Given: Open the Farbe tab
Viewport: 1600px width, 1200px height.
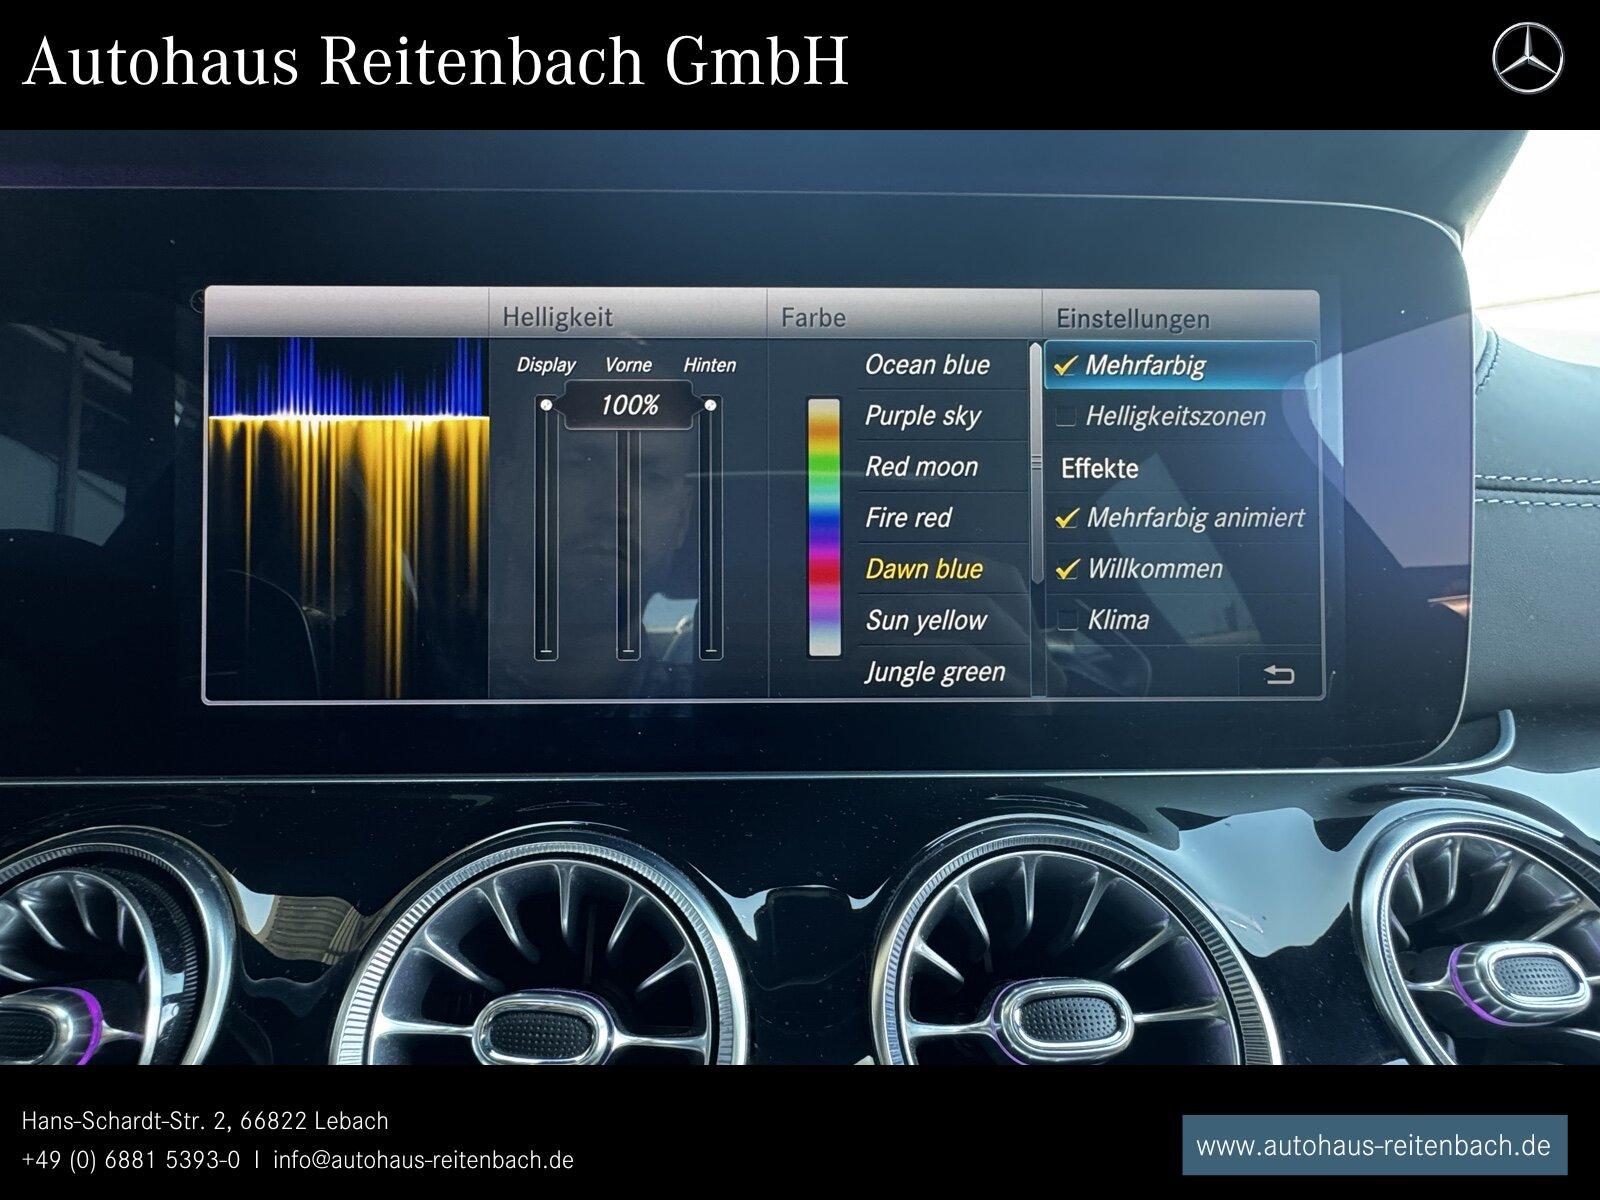Looking at the screenshot, I should click(x=904, y=318).
